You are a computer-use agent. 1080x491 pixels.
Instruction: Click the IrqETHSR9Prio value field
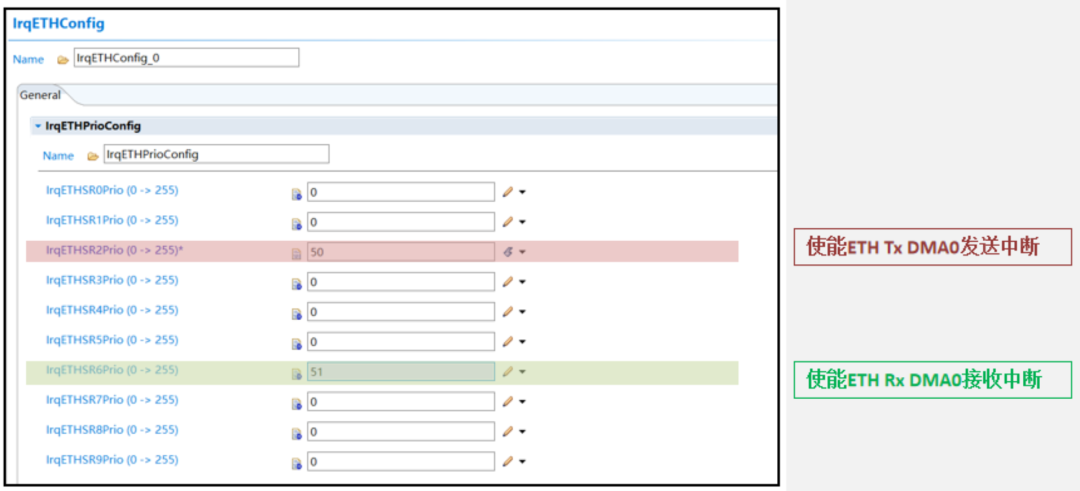(x=400, y=462)
